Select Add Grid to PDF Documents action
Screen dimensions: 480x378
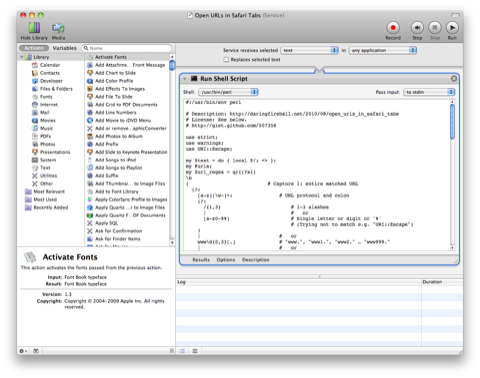(x=126, y=105)
